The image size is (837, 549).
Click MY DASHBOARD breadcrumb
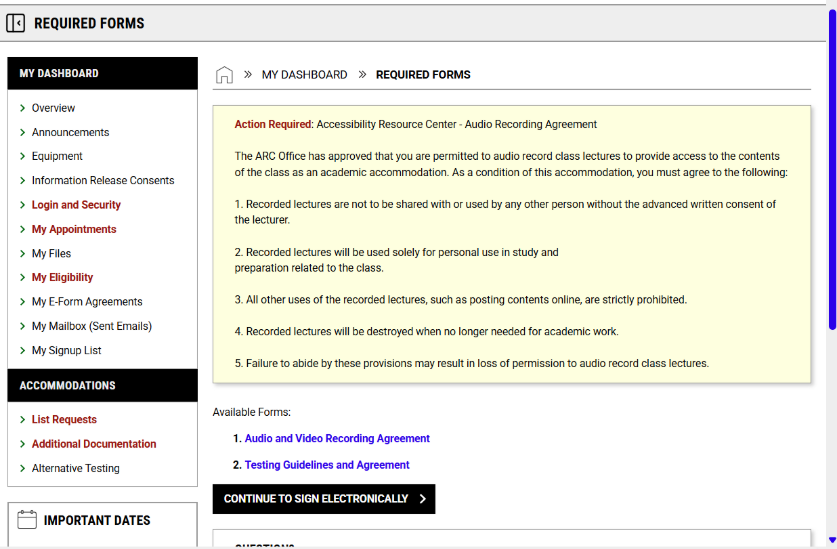[x=304, y=75]
